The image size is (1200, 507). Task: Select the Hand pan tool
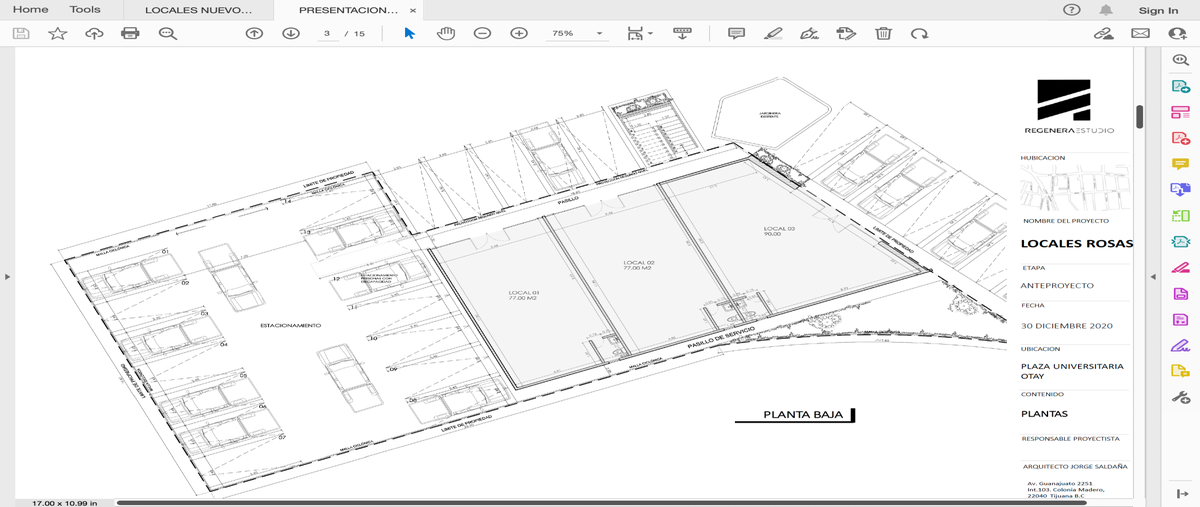(x=446, y=33)
